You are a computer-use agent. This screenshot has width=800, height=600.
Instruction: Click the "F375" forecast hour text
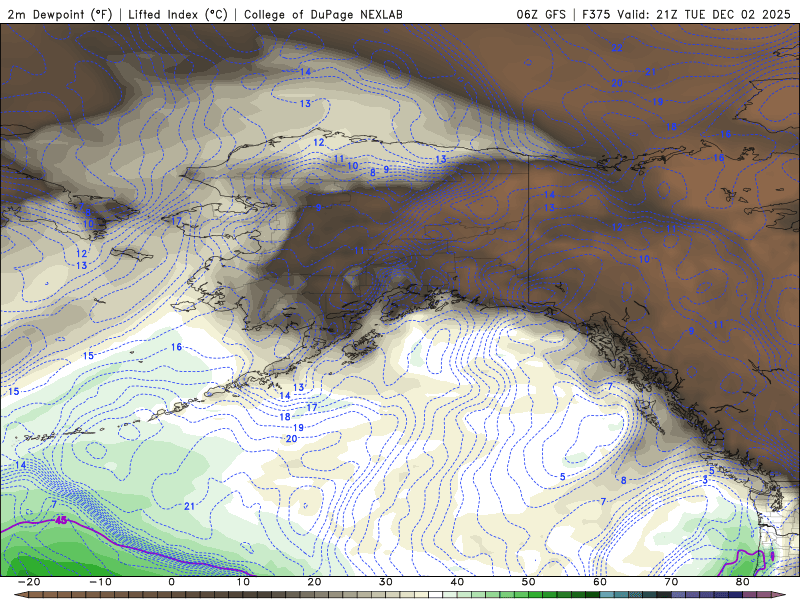coord(596,14)
